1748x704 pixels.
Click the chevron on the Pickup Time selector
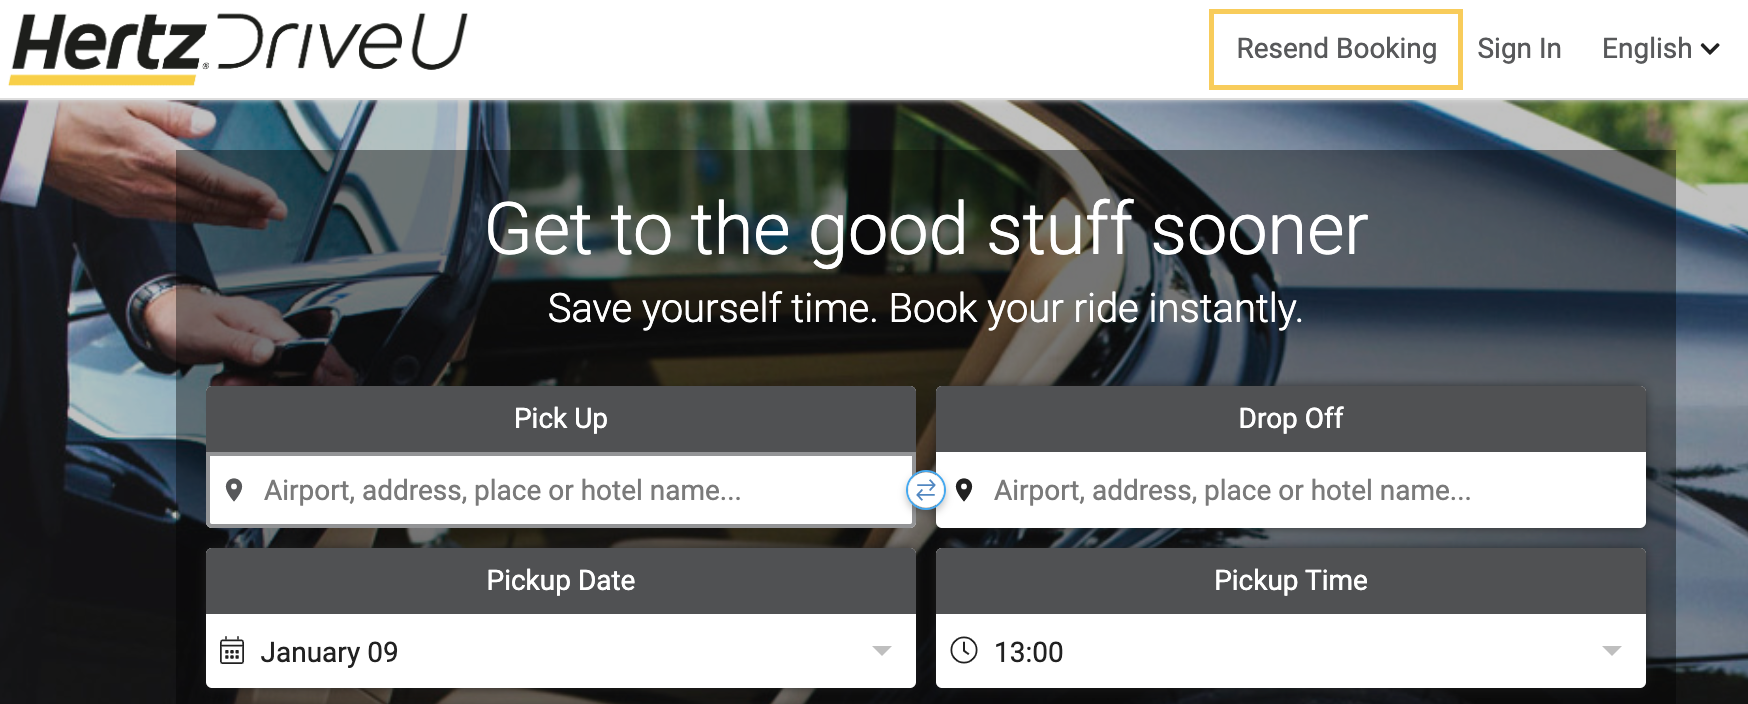pos(1611,651)
